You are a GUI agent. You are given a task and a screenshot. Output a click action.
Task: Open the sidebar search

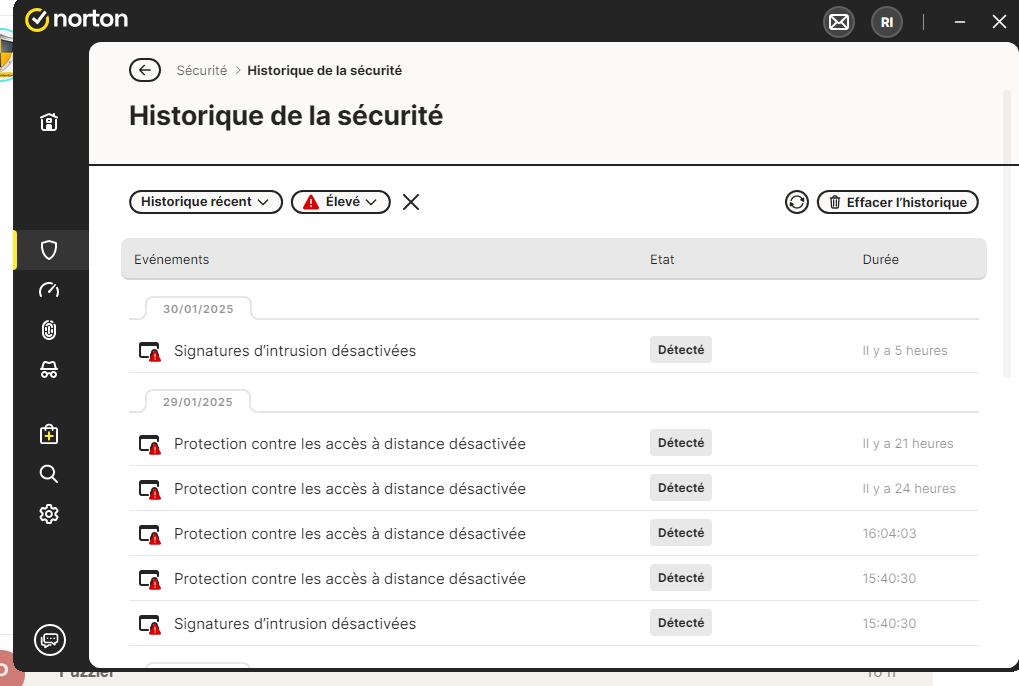click(49, 473)
